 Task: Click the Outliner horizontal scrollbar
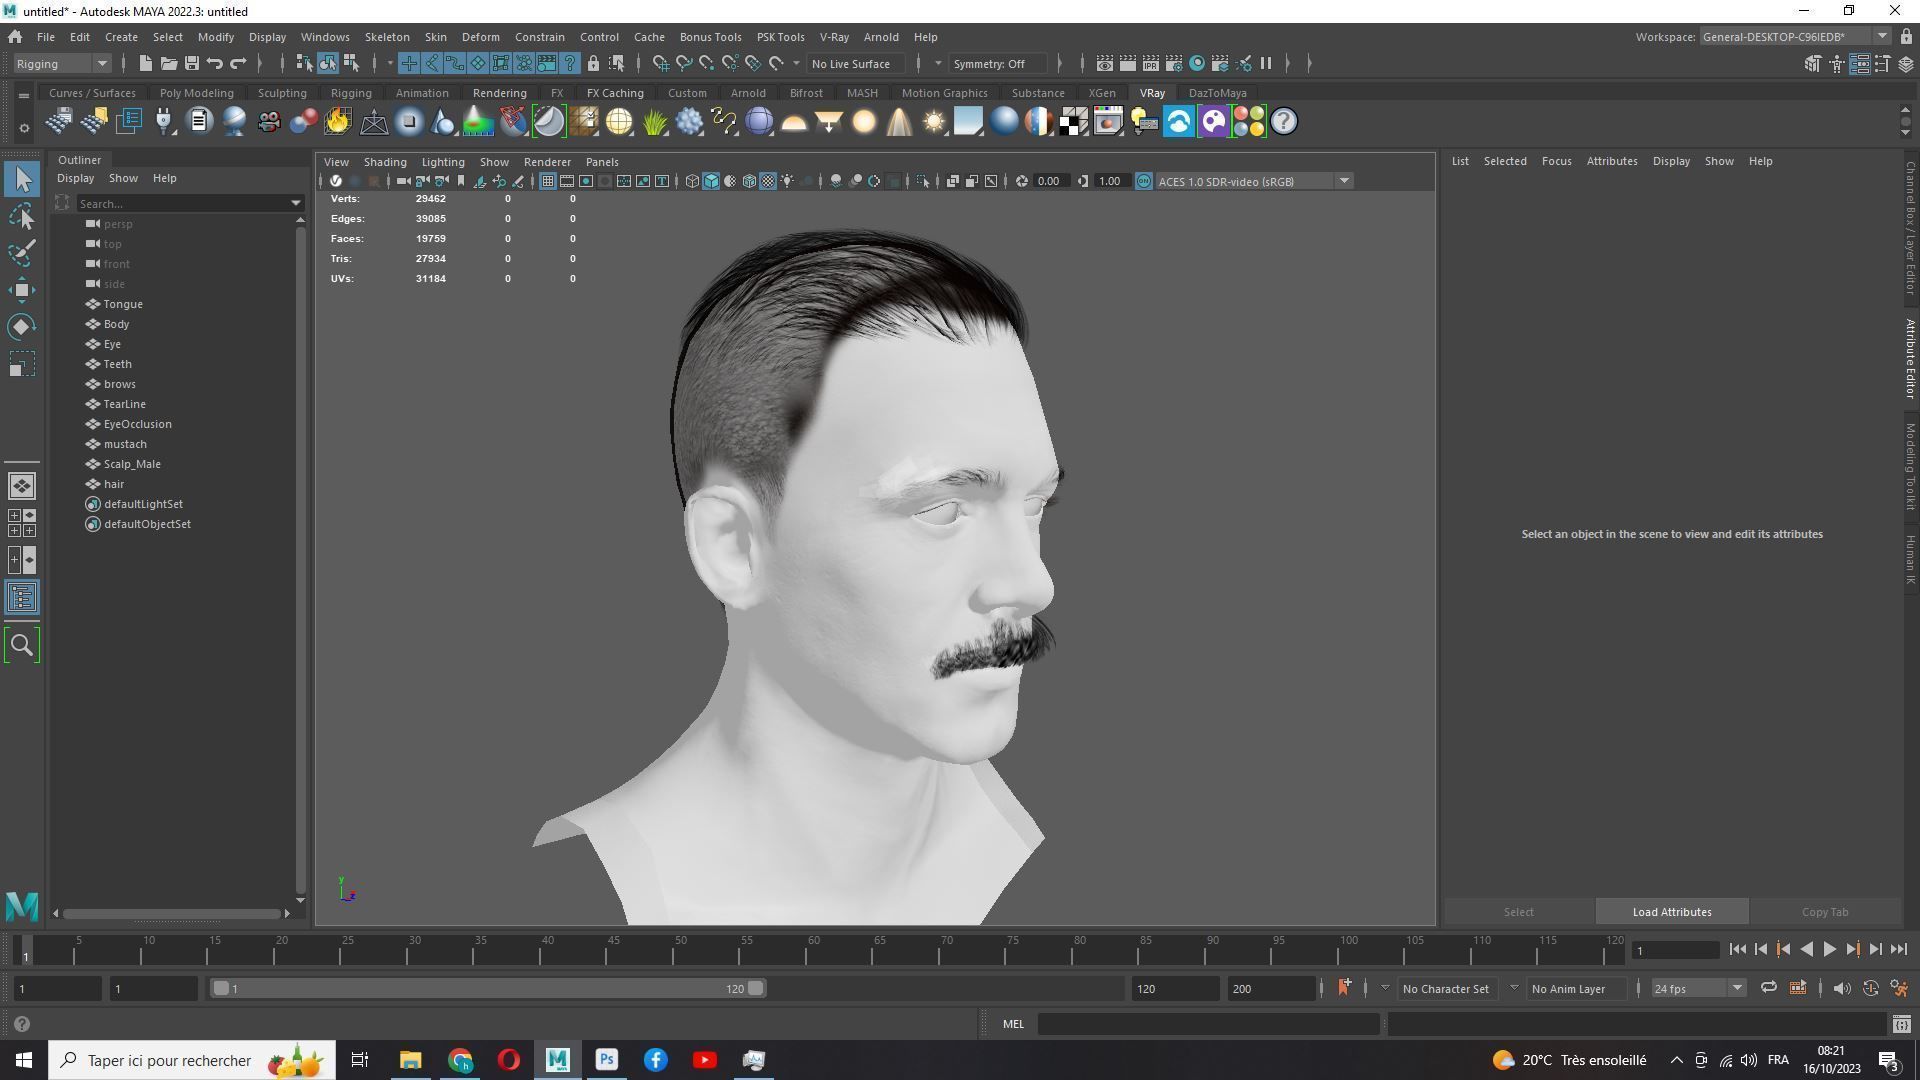pos(171,913)
